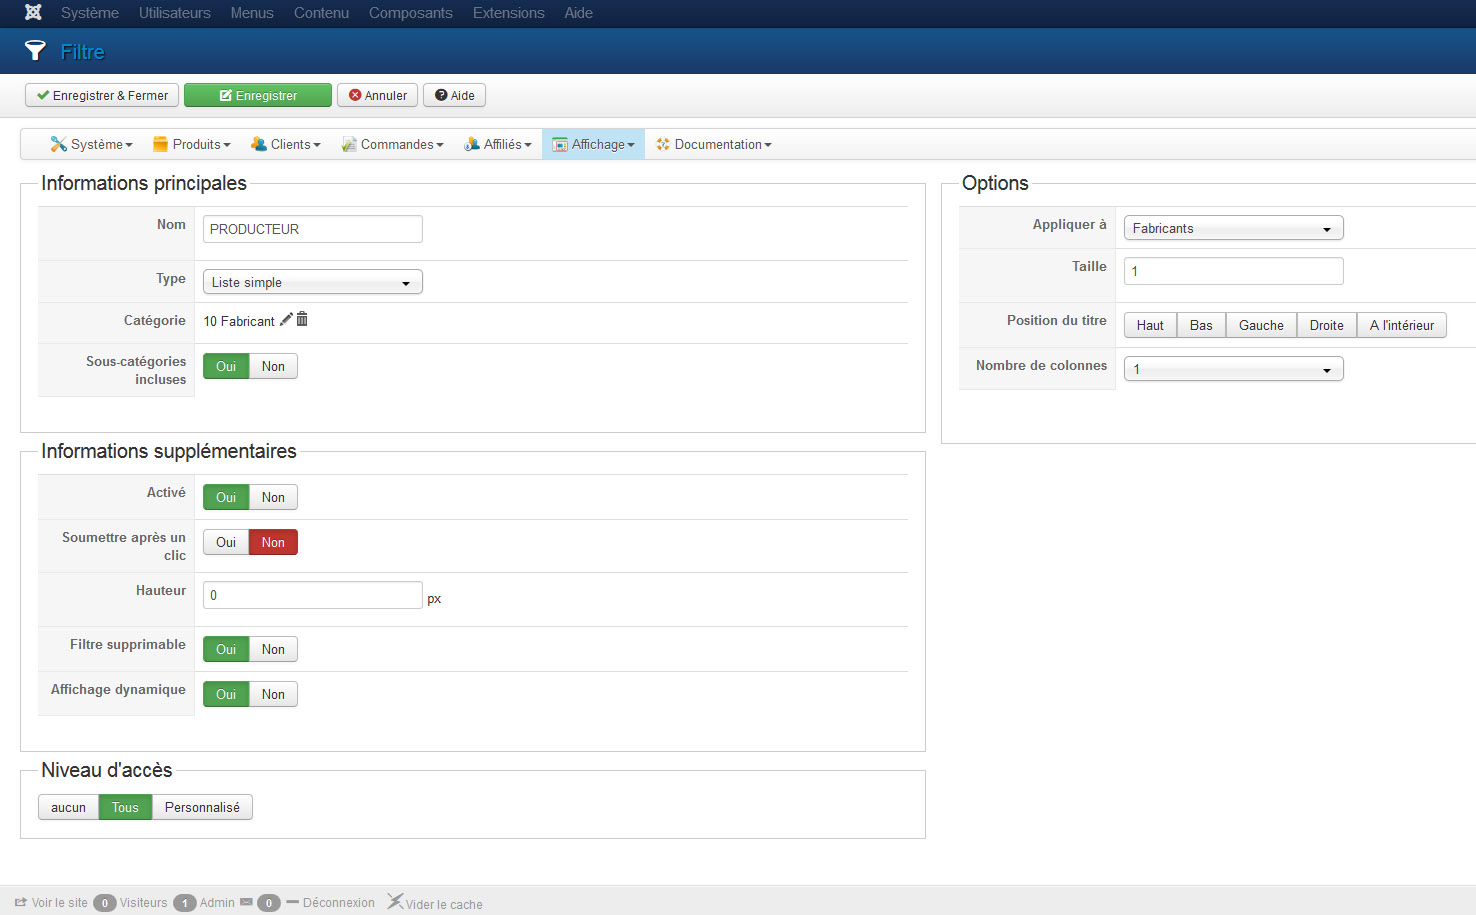Select access level Personnalisé
Screen dimensions: 1476x915
(202, 807)
